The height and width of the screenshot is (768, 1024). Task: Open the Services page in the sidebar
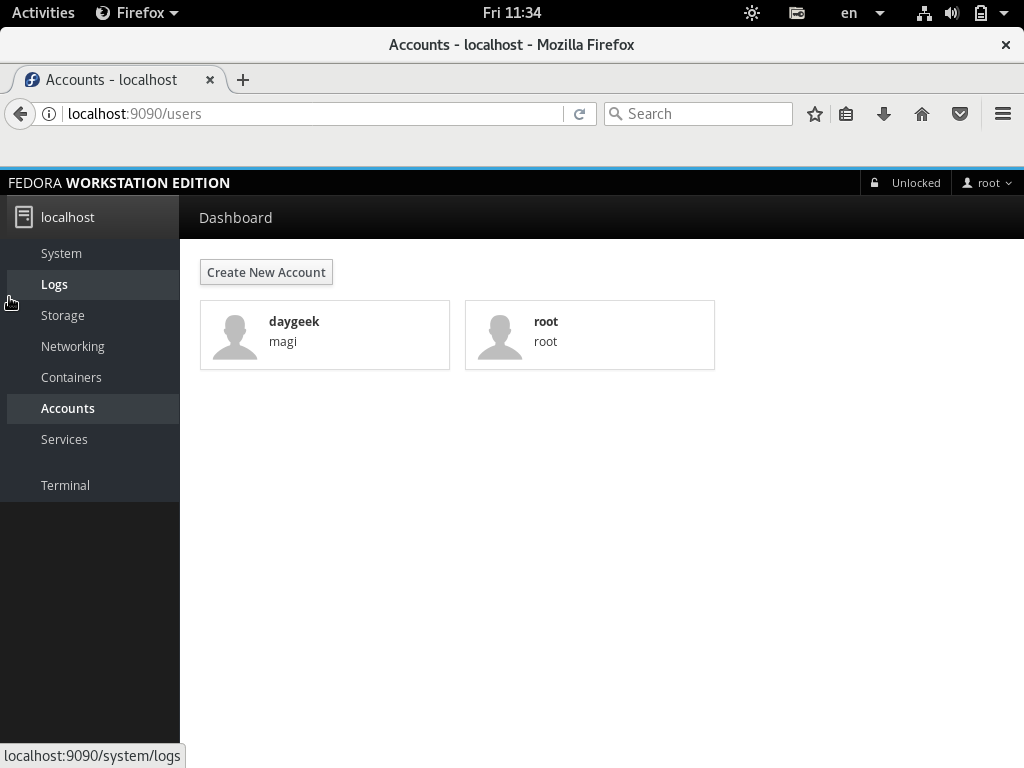(x=64, y=440)
